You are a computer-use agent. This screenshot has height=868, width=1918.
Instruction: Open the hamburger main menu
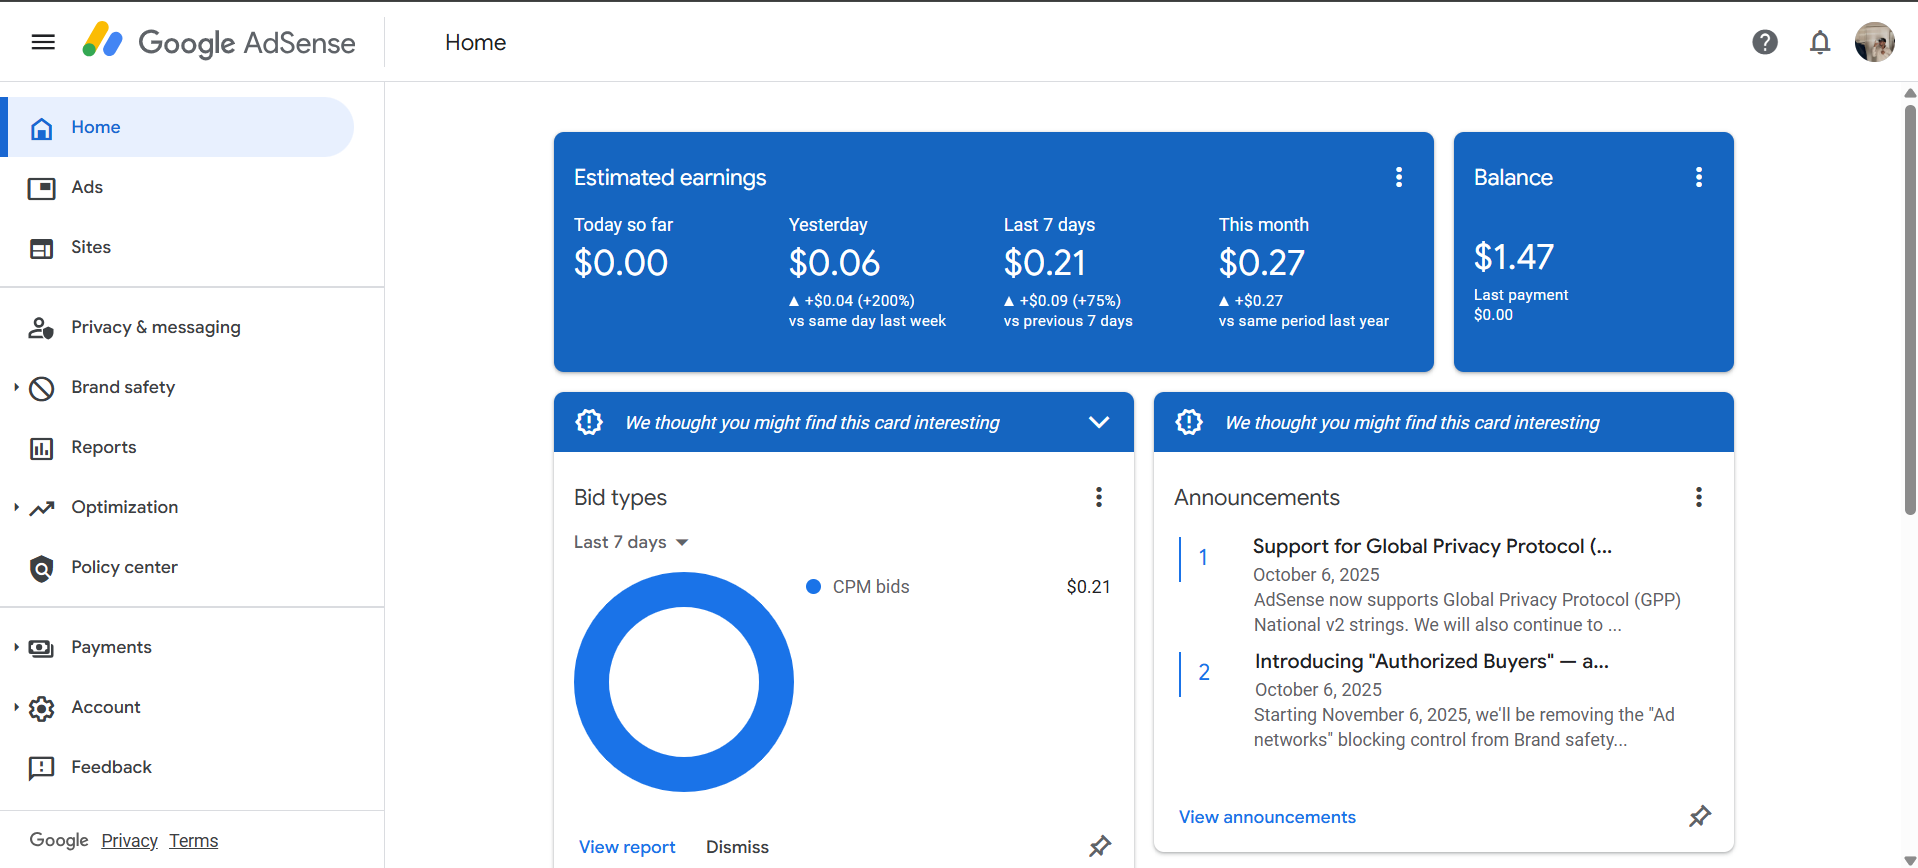tap(43, 42)
